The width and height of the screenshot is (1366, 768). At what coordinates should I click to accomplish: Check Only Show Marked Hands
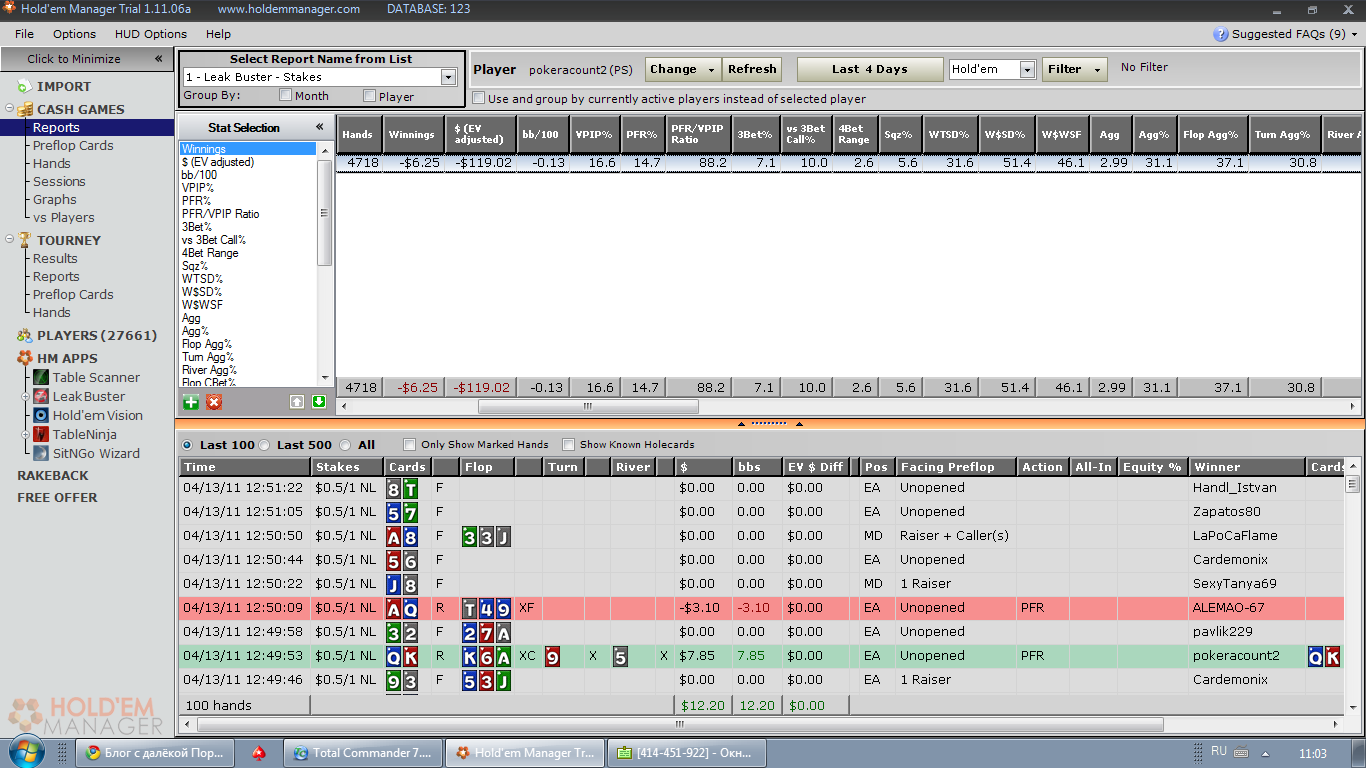[409, 445]
